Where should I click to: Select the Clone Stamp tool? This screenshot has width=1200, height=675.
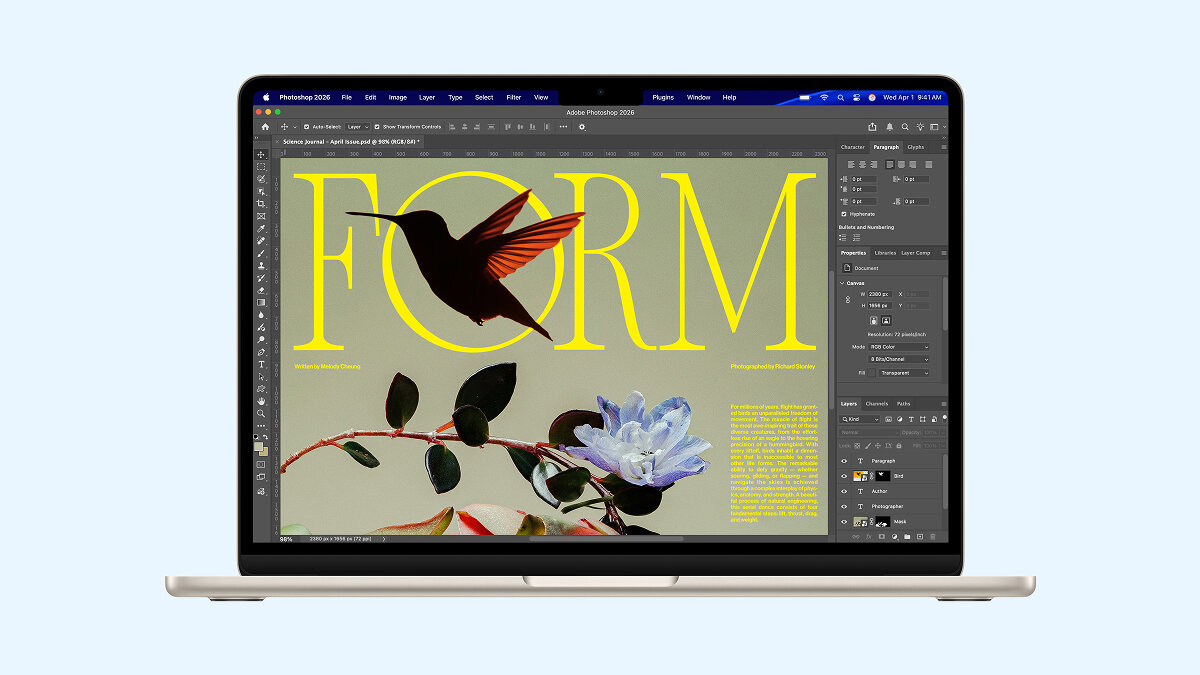(x=261, y=266)
